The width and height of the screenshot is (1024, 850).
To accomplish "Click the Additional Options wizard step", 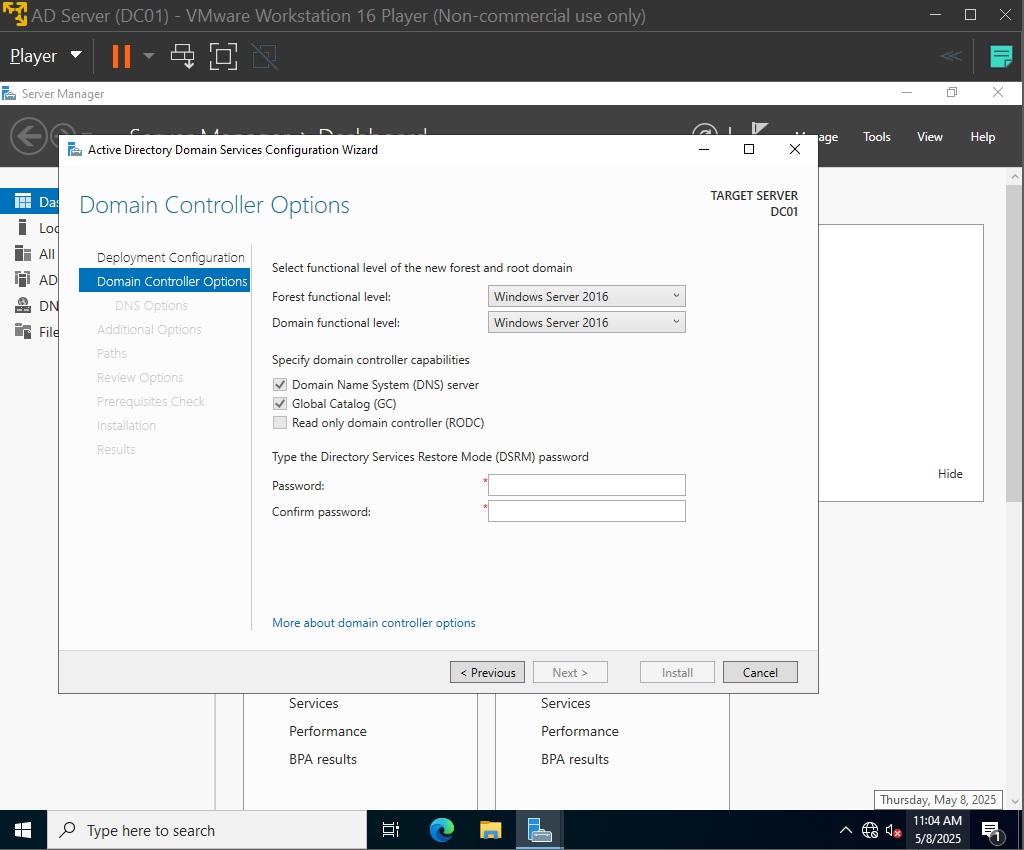I will click(x=149, y=330).
